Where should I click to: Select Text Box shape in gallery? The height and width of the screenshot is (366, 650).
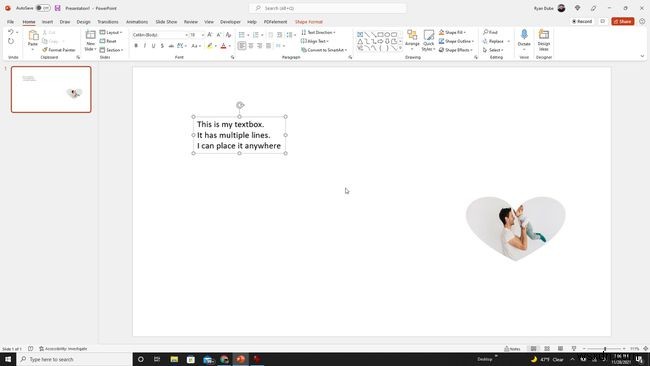click(x=360, y=35)
